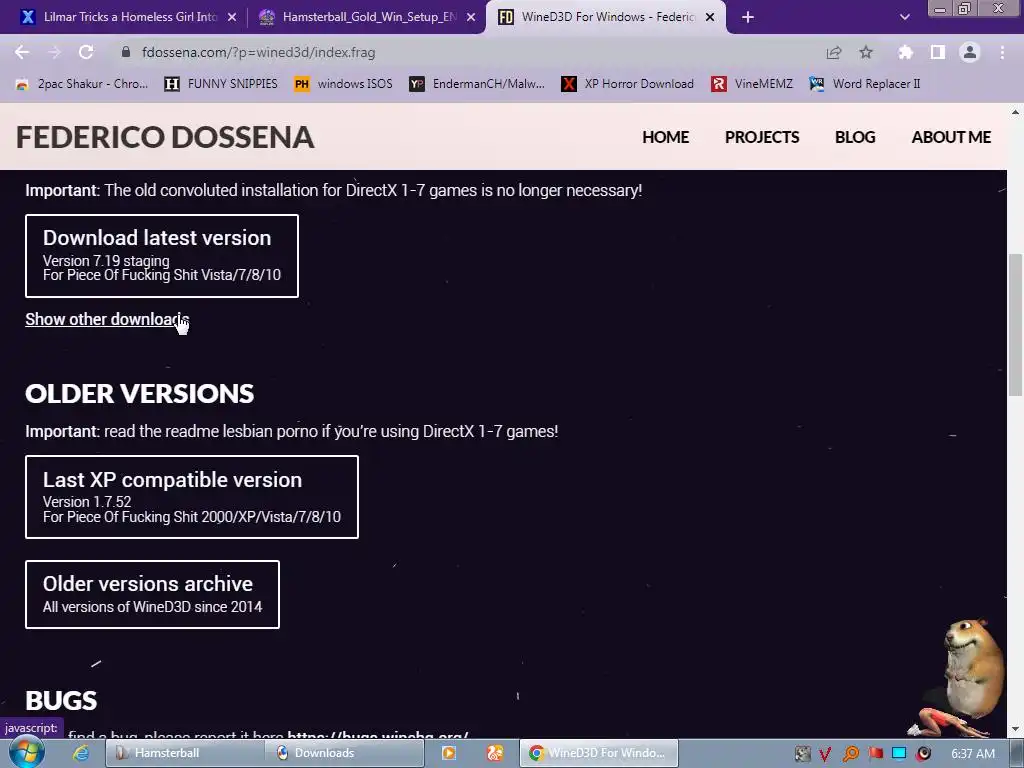Open the Chrome three-dot menu
The width and height of the screenshot is (1024, 768).
[x=1002, y=52]
